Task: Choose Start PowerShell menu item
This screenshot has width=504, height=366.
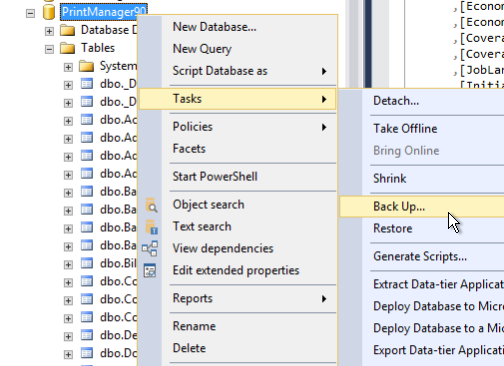Action: (x=237, y=176)
